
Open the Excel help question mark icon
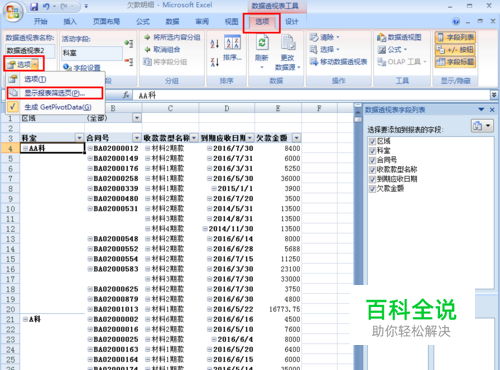pyautogui.click(x=456, y=22)
